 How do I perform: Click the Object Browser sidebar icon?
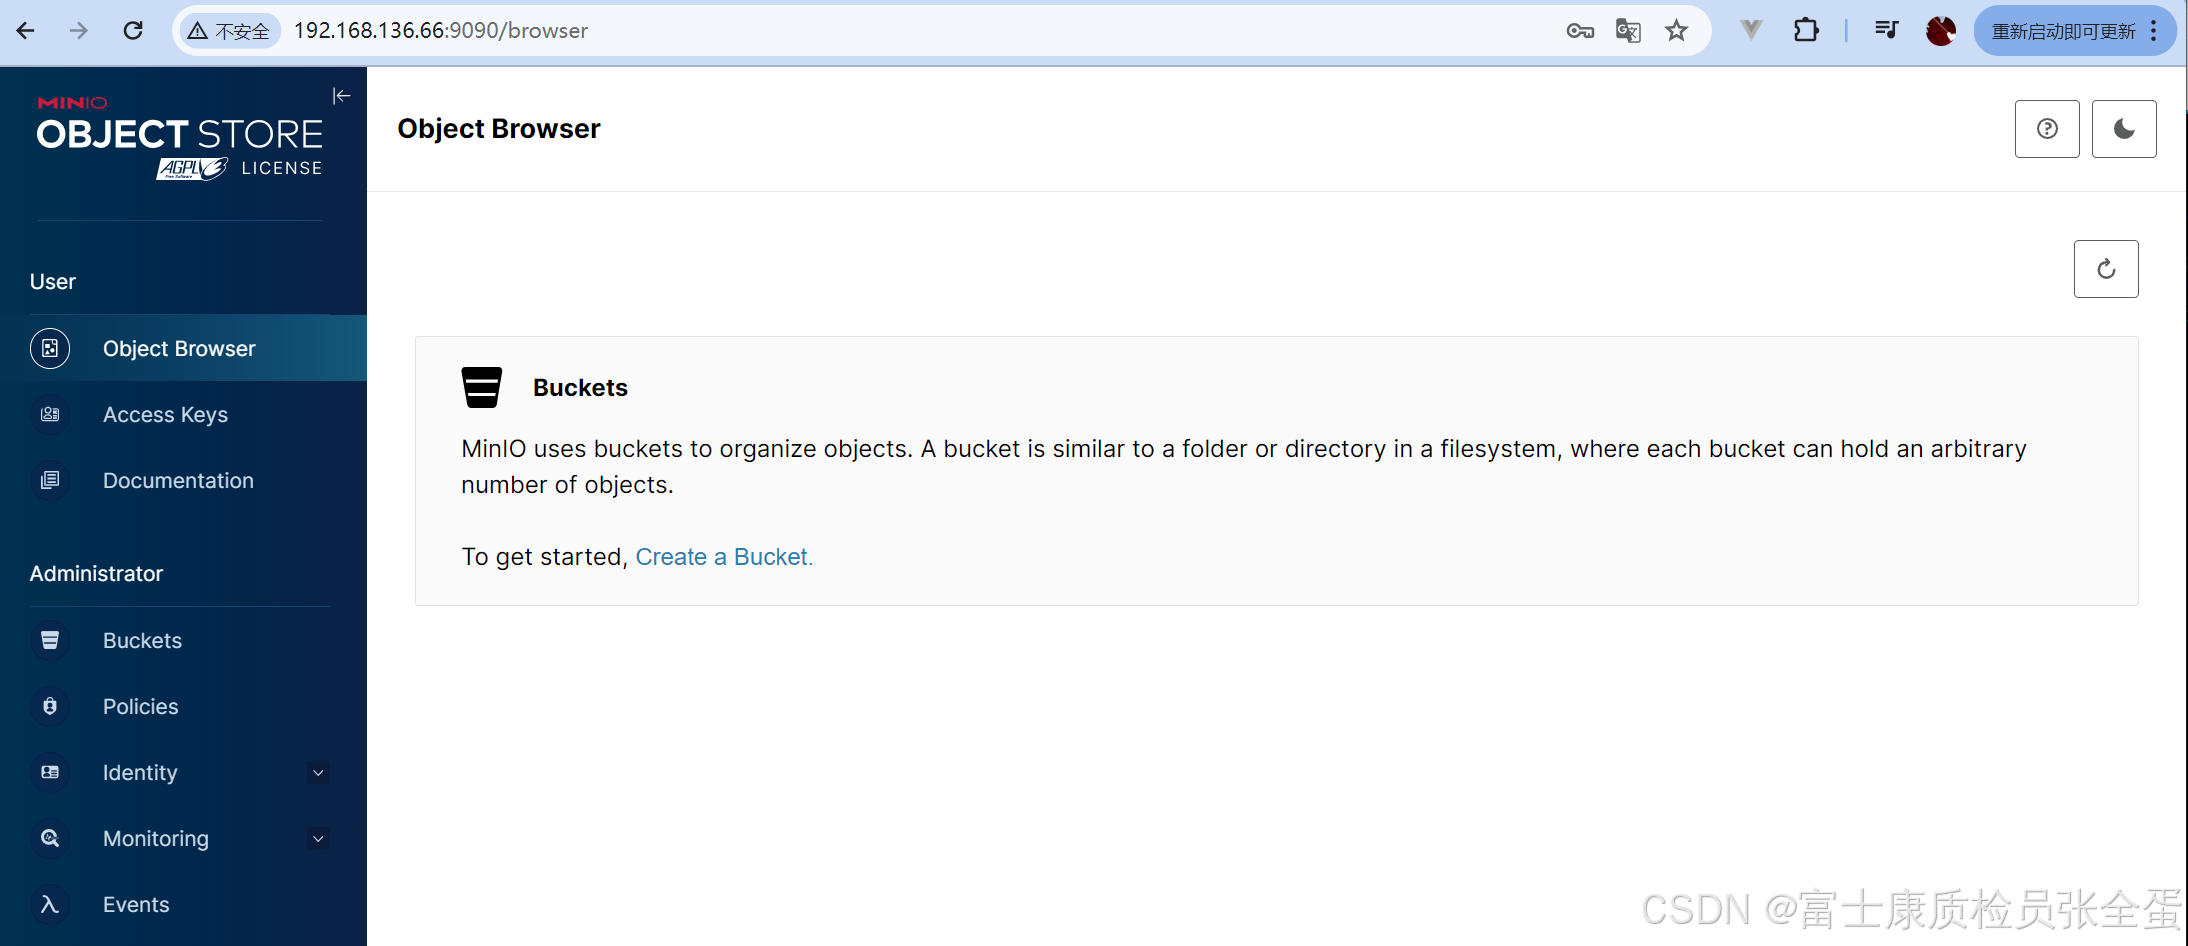click(x=50, y=348)
